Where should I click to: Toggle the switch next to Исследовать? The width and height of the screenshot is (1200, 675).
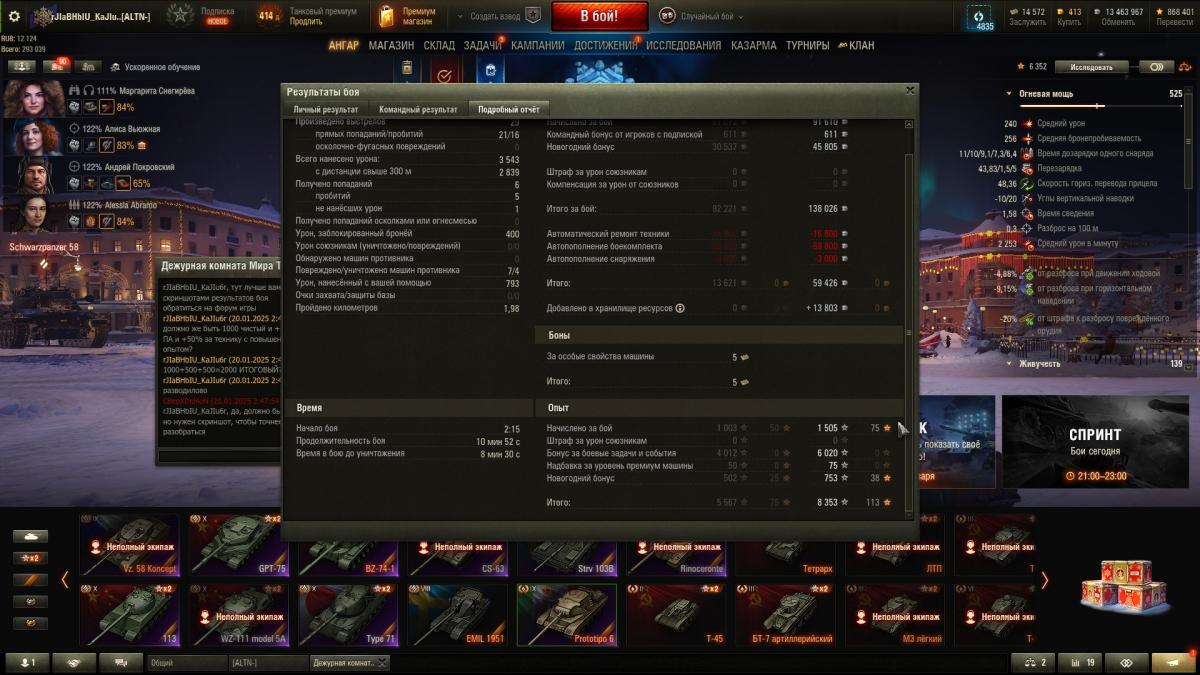(x=1156, y=67)
